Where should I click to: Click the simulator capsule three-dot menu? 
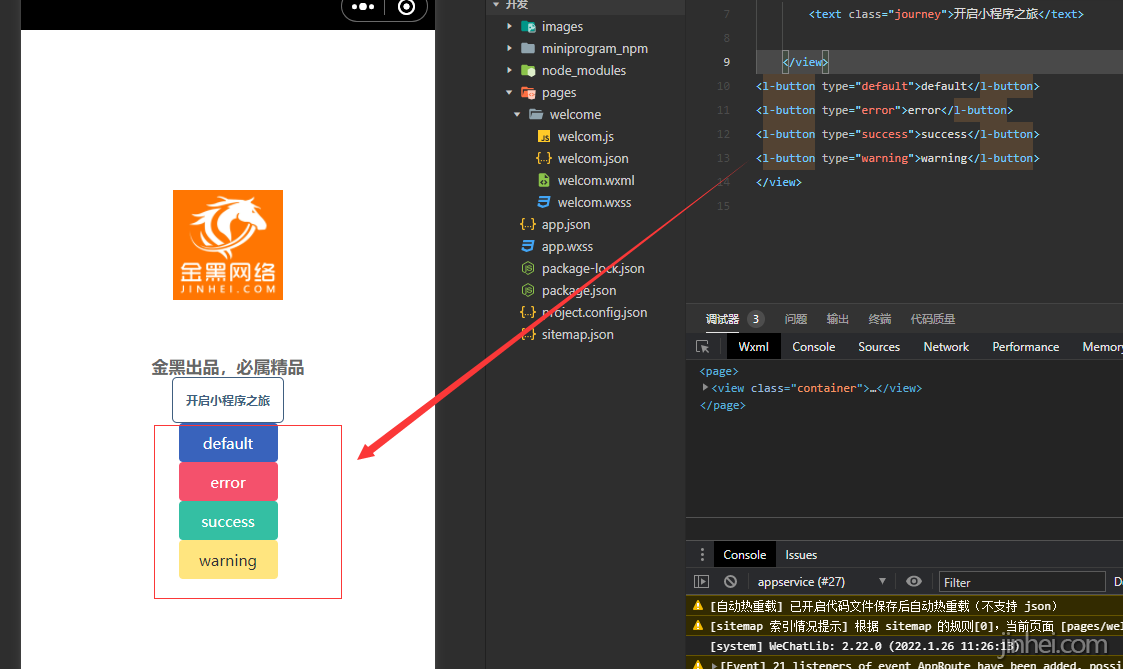click(x=364, y=7)
